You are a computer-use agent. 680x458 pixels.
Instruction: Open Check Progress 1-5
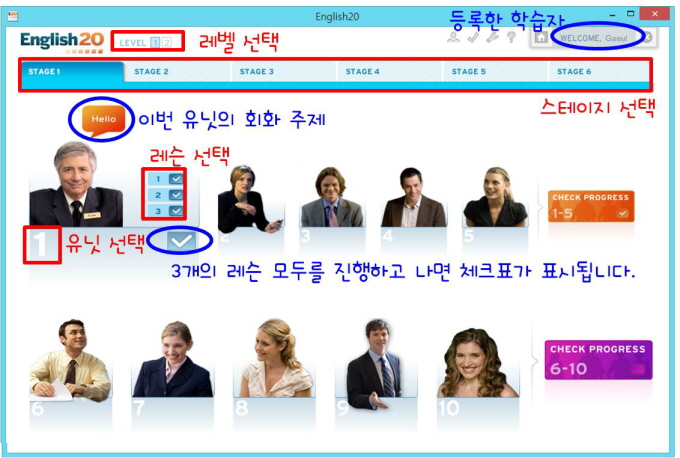click(x=591, y=205)
